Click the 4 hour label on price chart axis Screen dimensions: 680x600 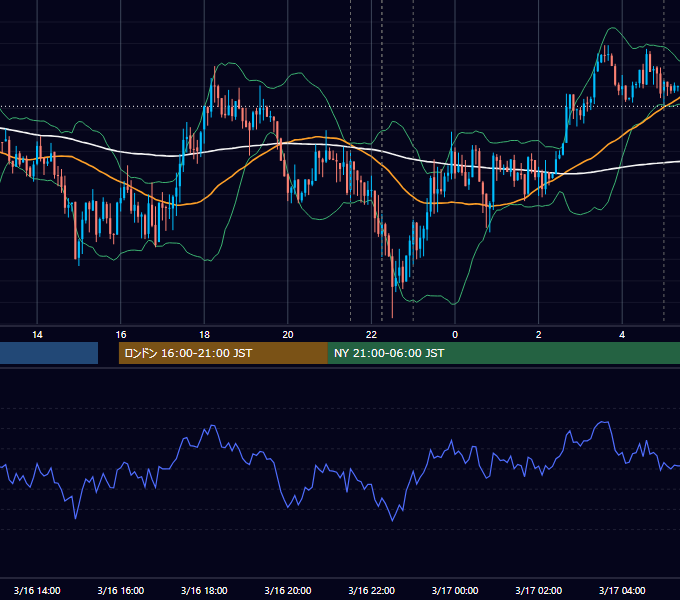pos(622,335)
